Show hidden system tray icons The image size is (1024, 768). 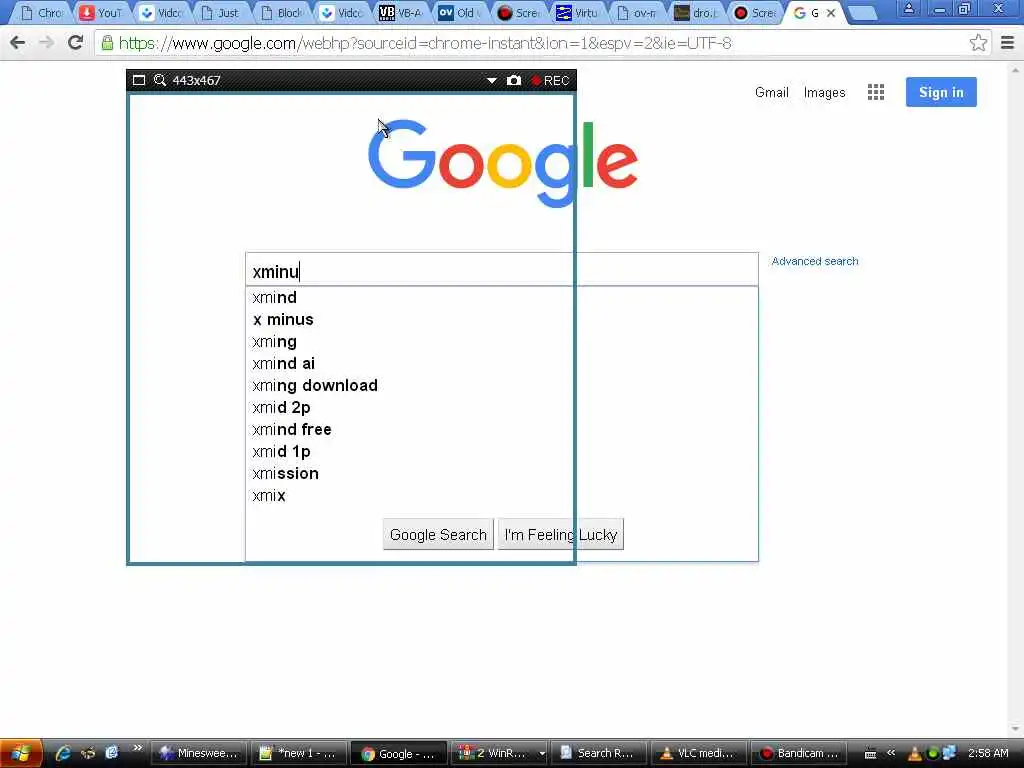[891, 753]
